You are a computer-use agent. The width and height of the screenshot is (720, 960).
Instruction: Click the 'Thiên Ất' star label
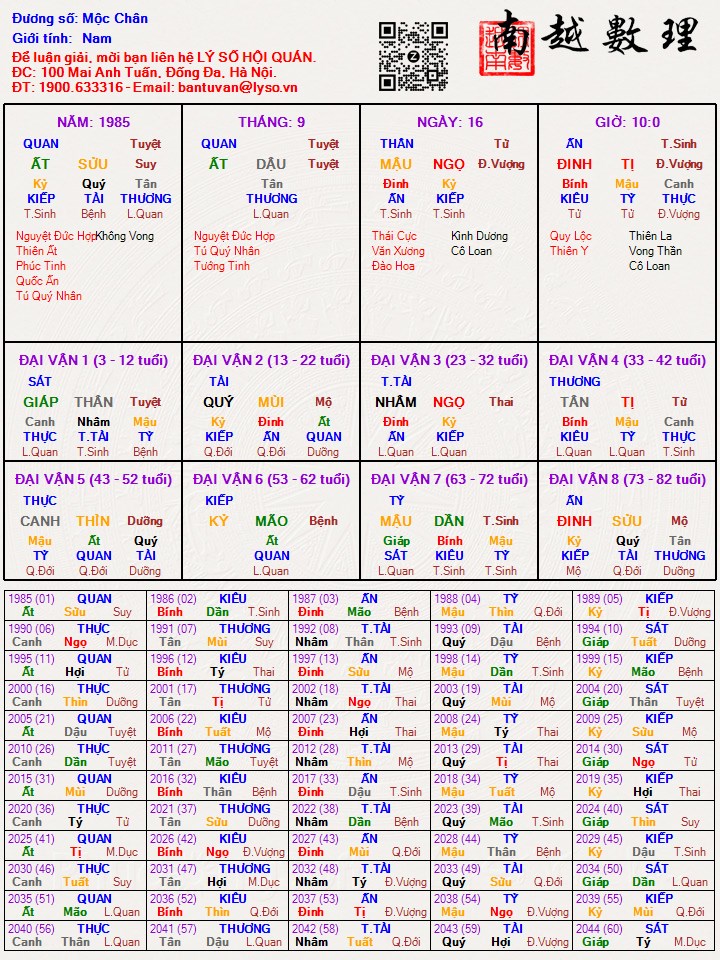(x=37, y=251)
